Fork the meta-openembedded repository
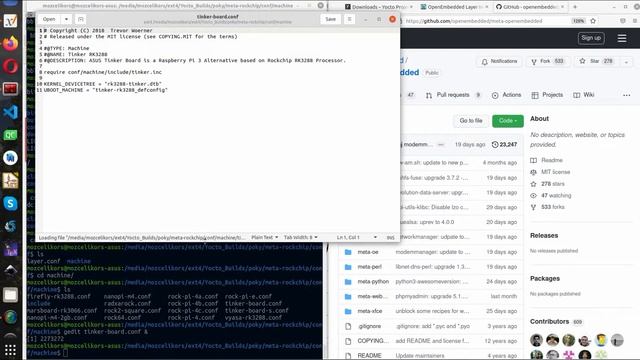The width and height of the screenshot is (640, 360). pyautogui.click(x=548, y=61)
